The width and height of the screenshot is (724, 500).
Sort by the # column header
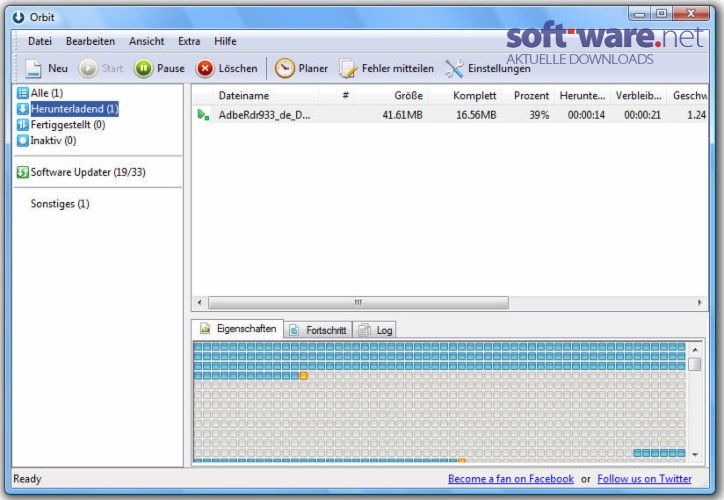coord(336,96)
